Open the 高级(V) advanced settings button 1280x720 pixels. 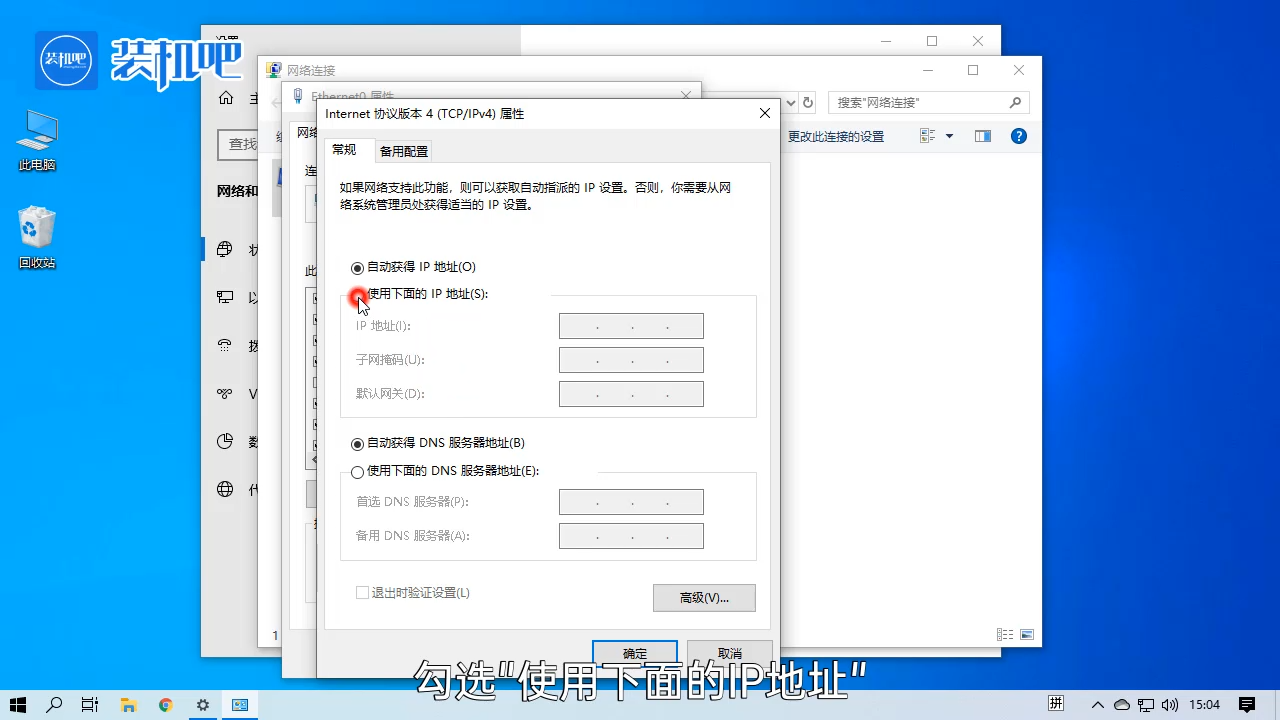[704, 597]
